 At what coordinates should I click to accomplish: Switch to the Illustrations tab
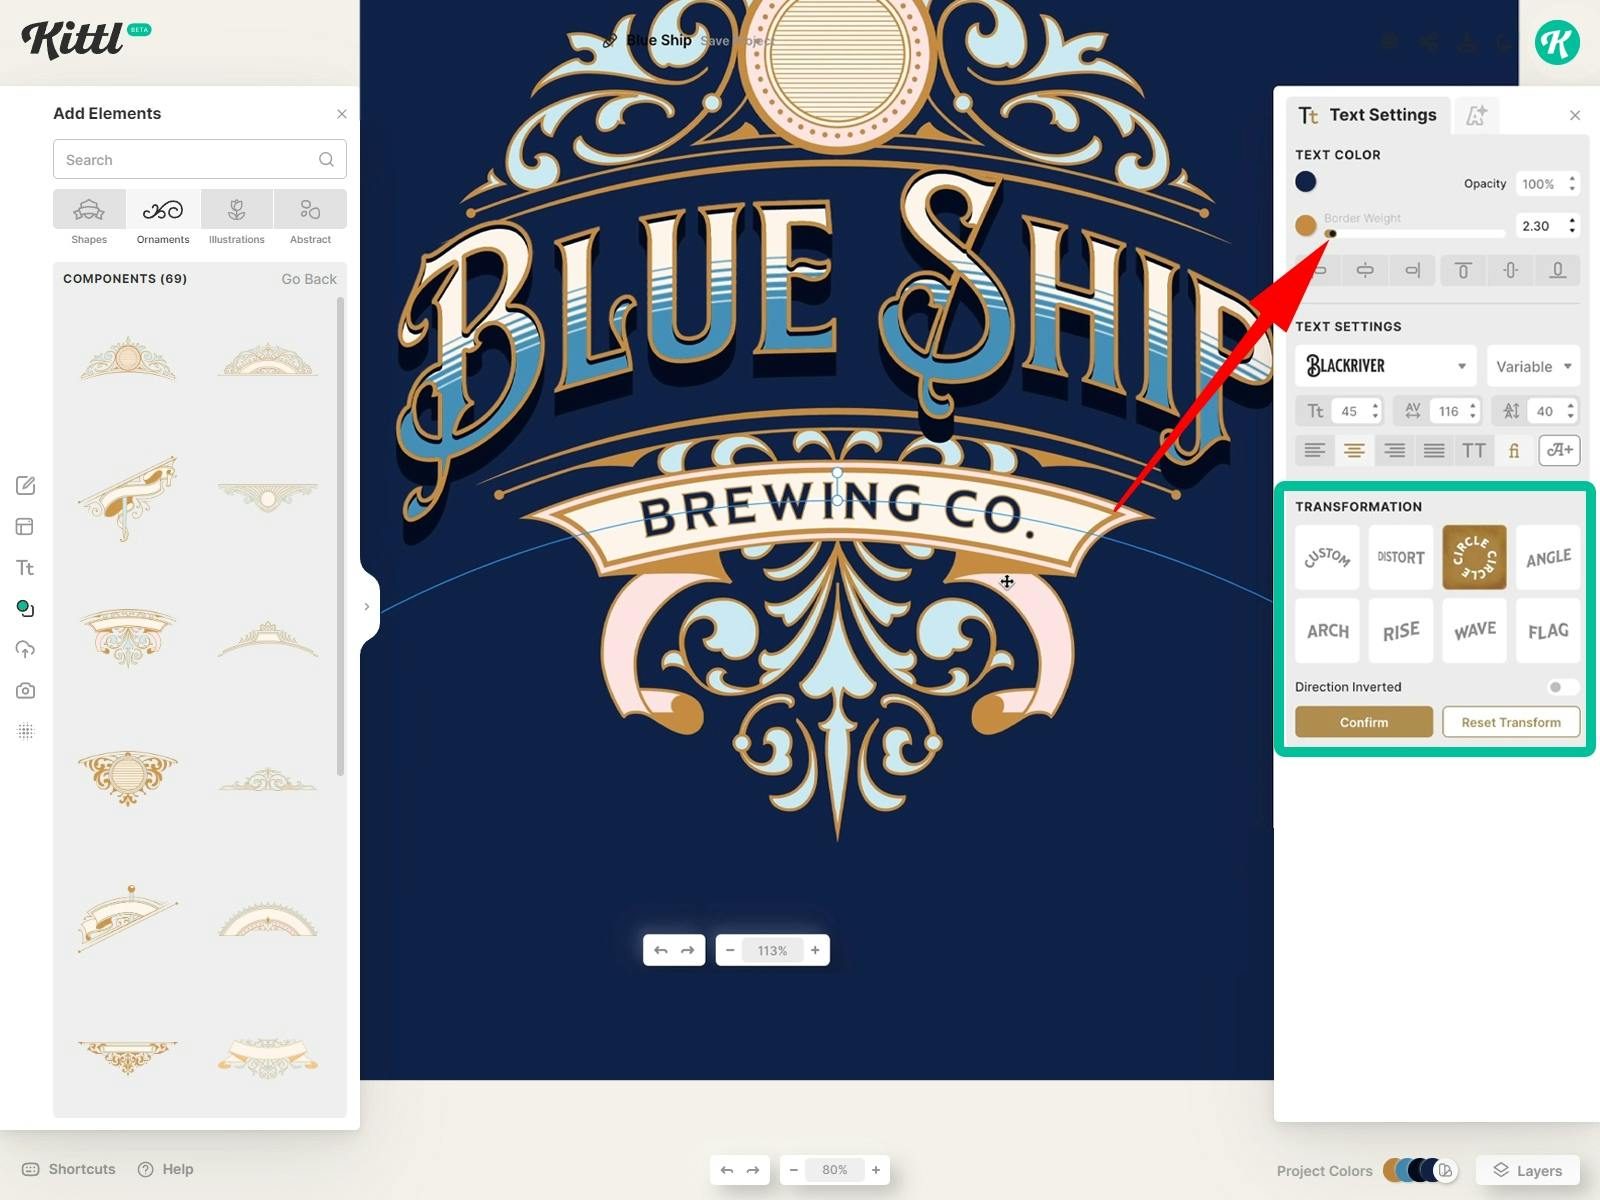click(x=237, y=218)
